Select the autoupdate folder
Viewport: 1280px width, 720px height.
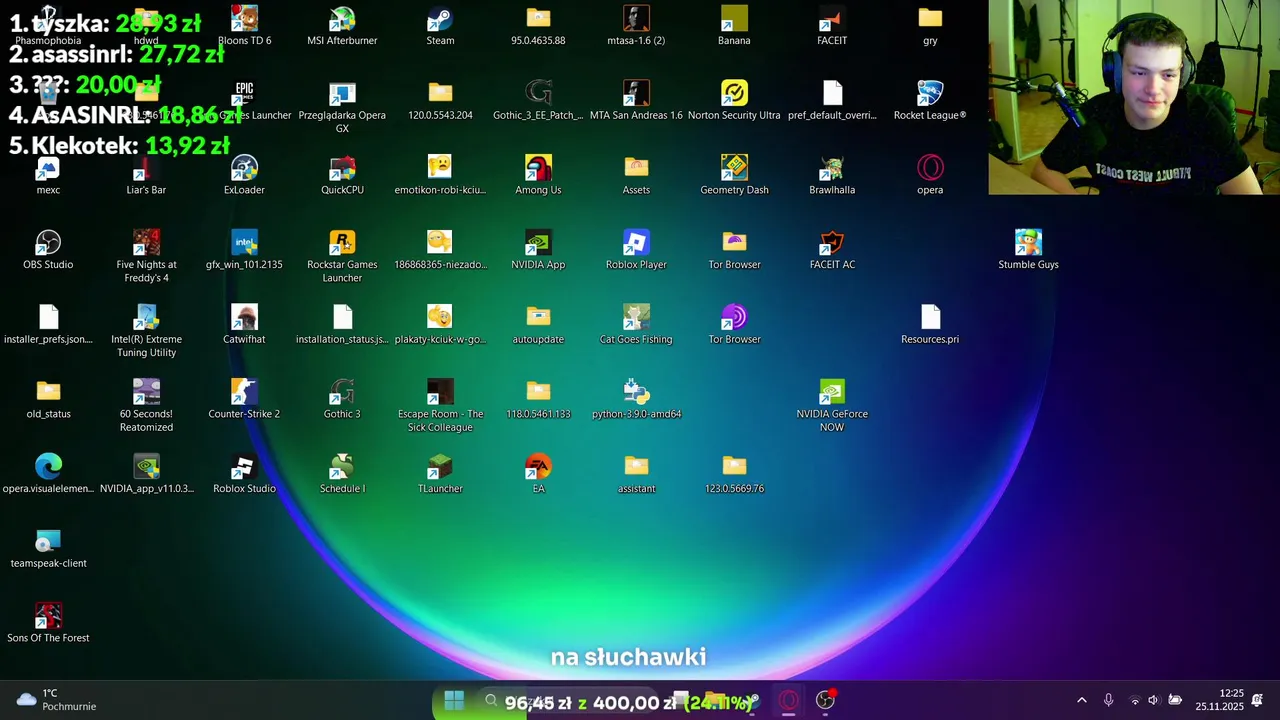(538, 325)
